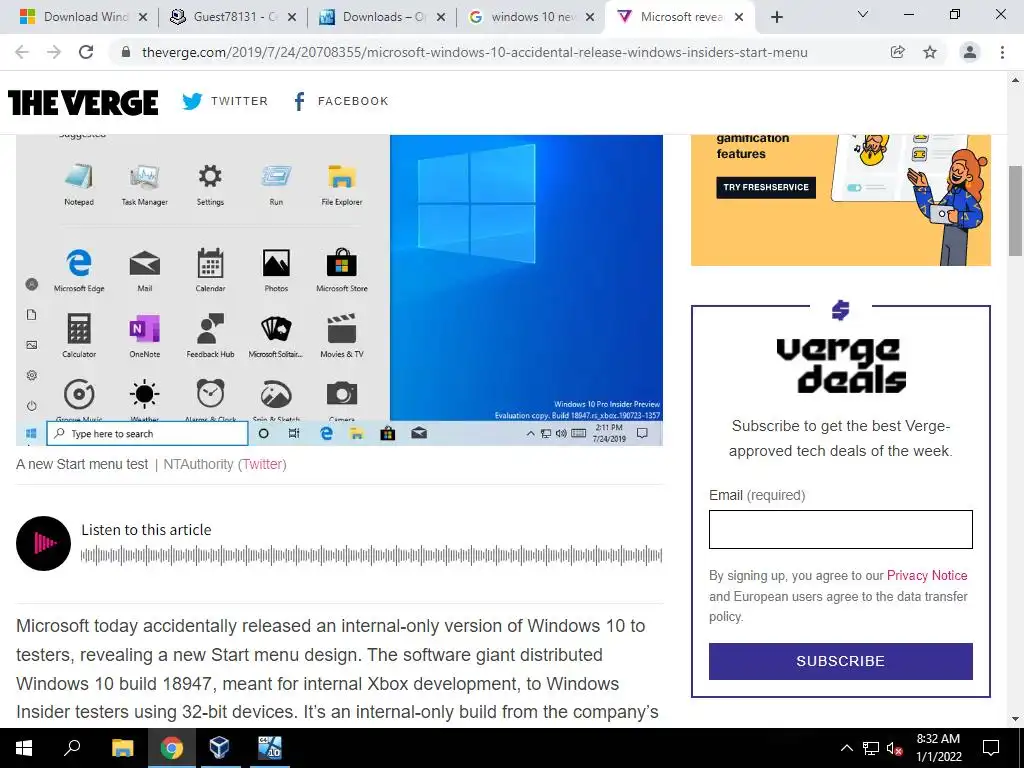
Task: Close the Guest78131 tab
Action: point(292,17)
